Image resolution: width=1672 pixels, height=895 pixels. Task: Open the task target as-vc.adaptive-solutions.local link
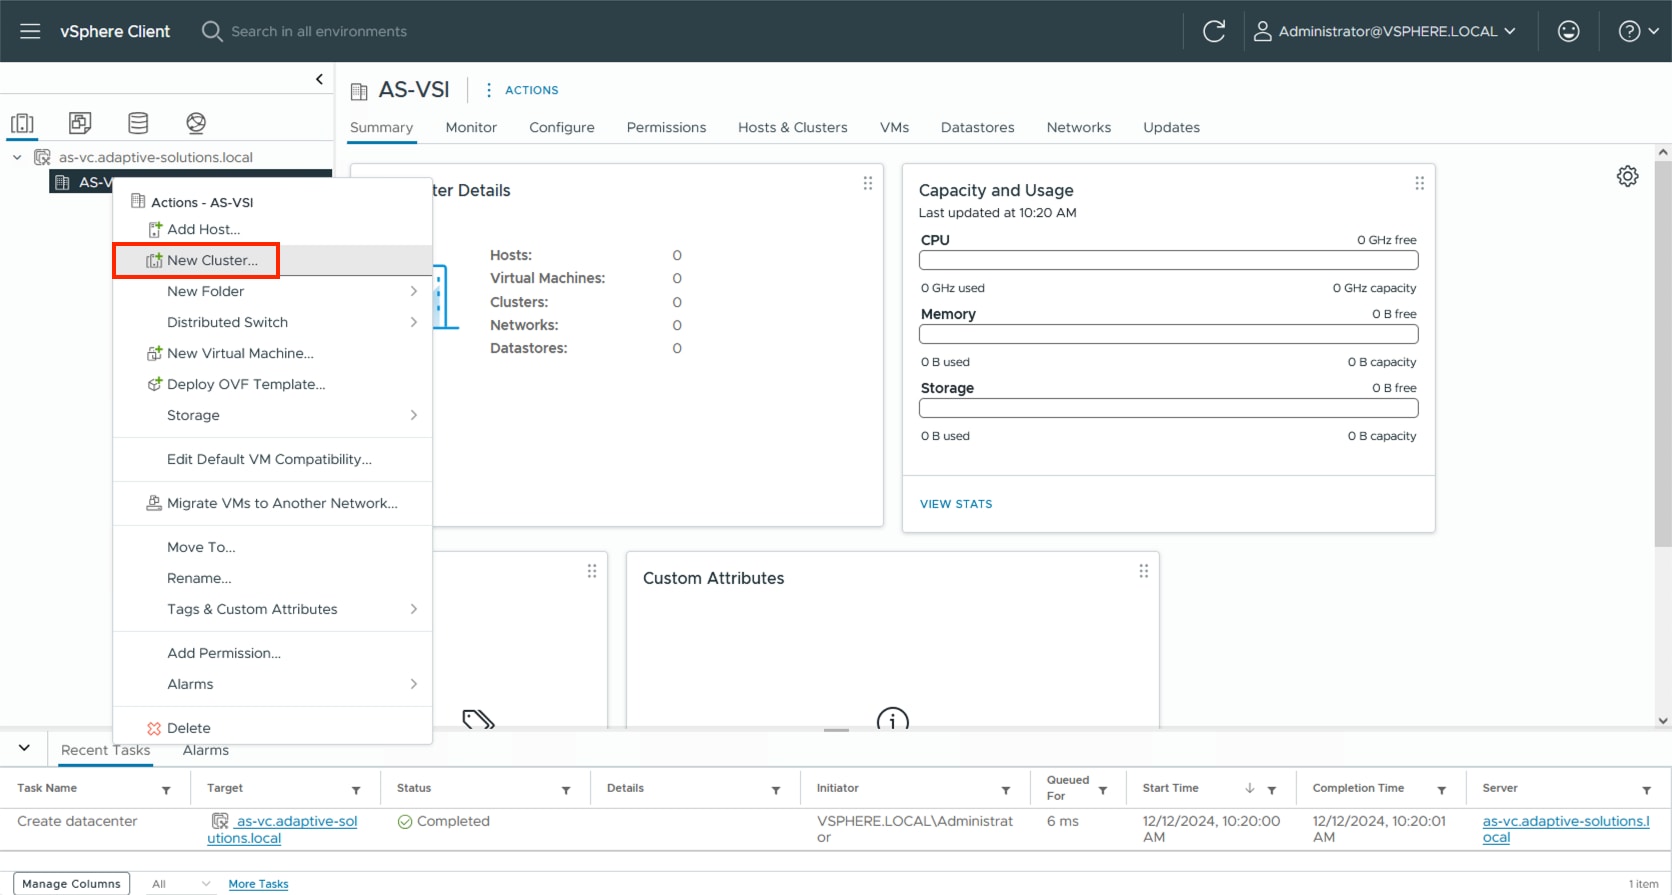pos(282,829)
